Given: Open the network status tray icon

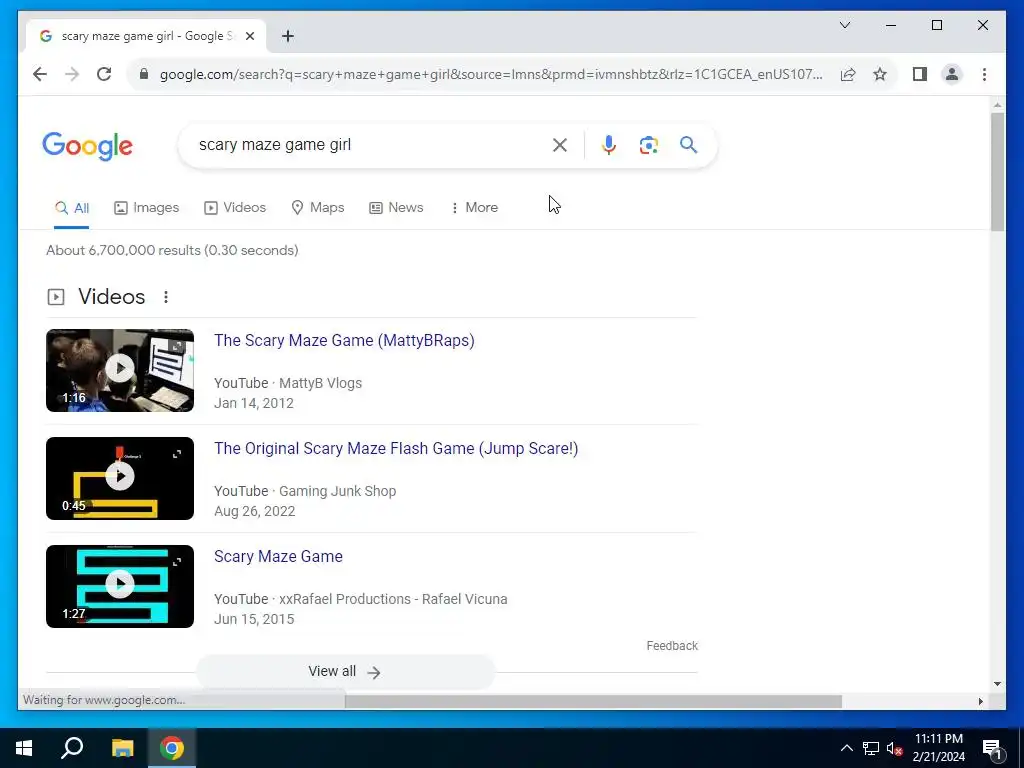Looking at the screenshot, I should 871,748.
